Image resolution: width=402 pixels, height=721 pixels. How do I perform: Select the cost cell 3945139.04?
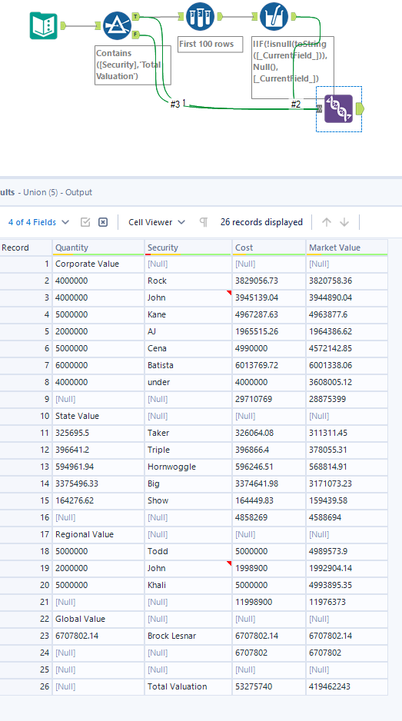click(269, 298)
